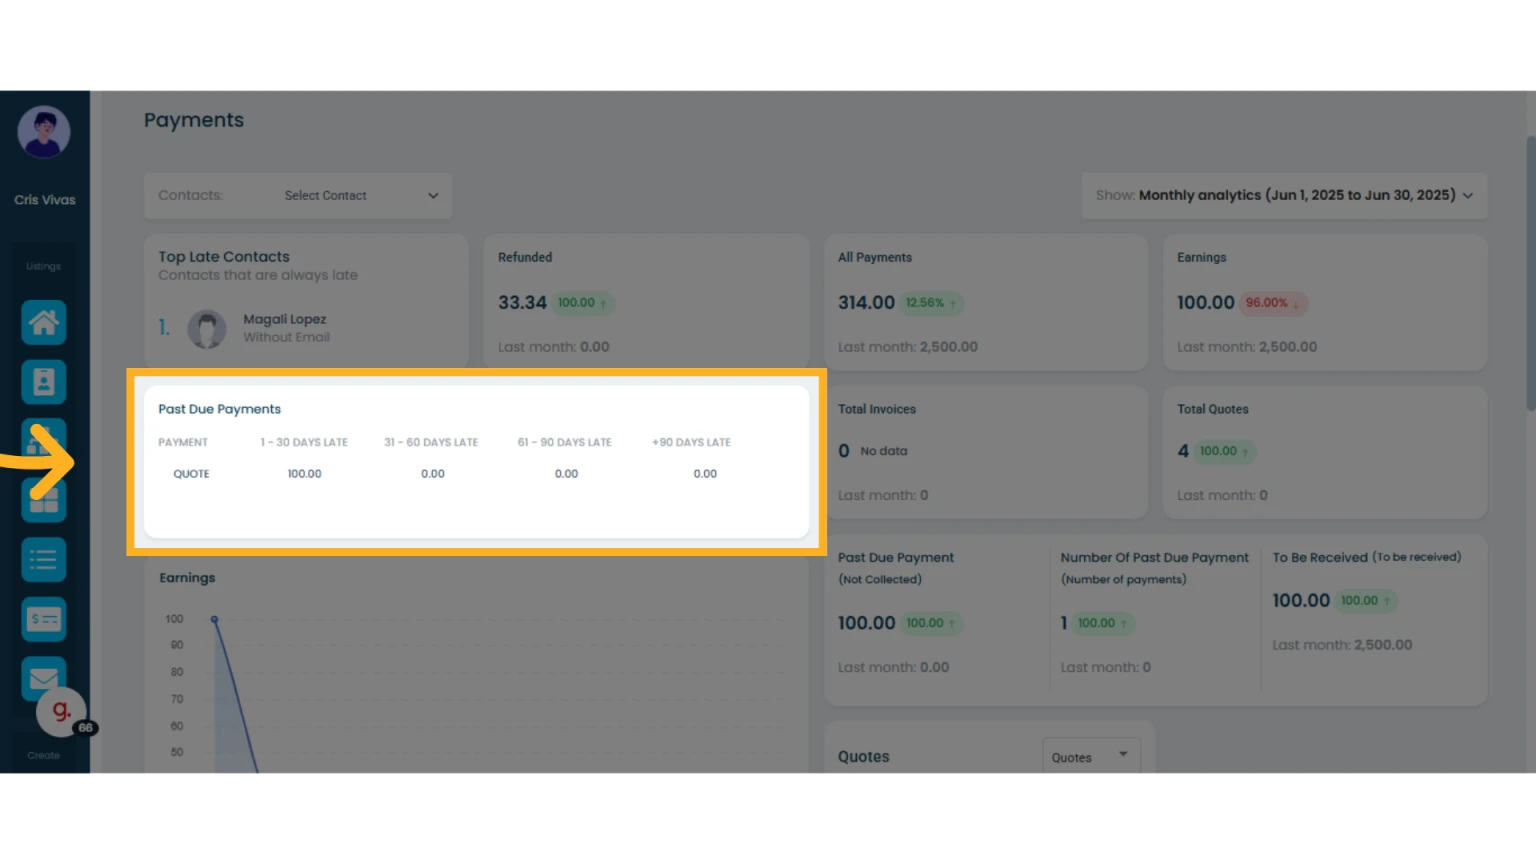1536x864 pixels.
Task: Open the mail envelope sidebar icon
Action: 43,678
